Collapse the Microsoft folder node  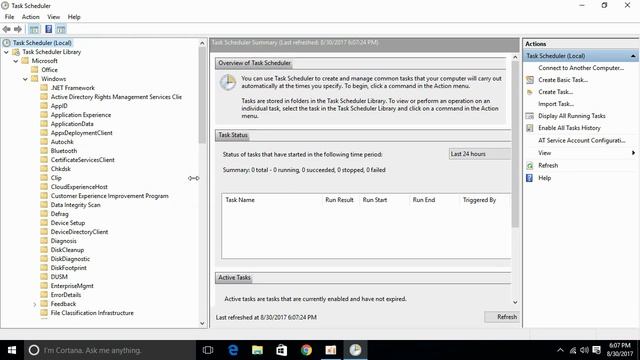(16, 61)
